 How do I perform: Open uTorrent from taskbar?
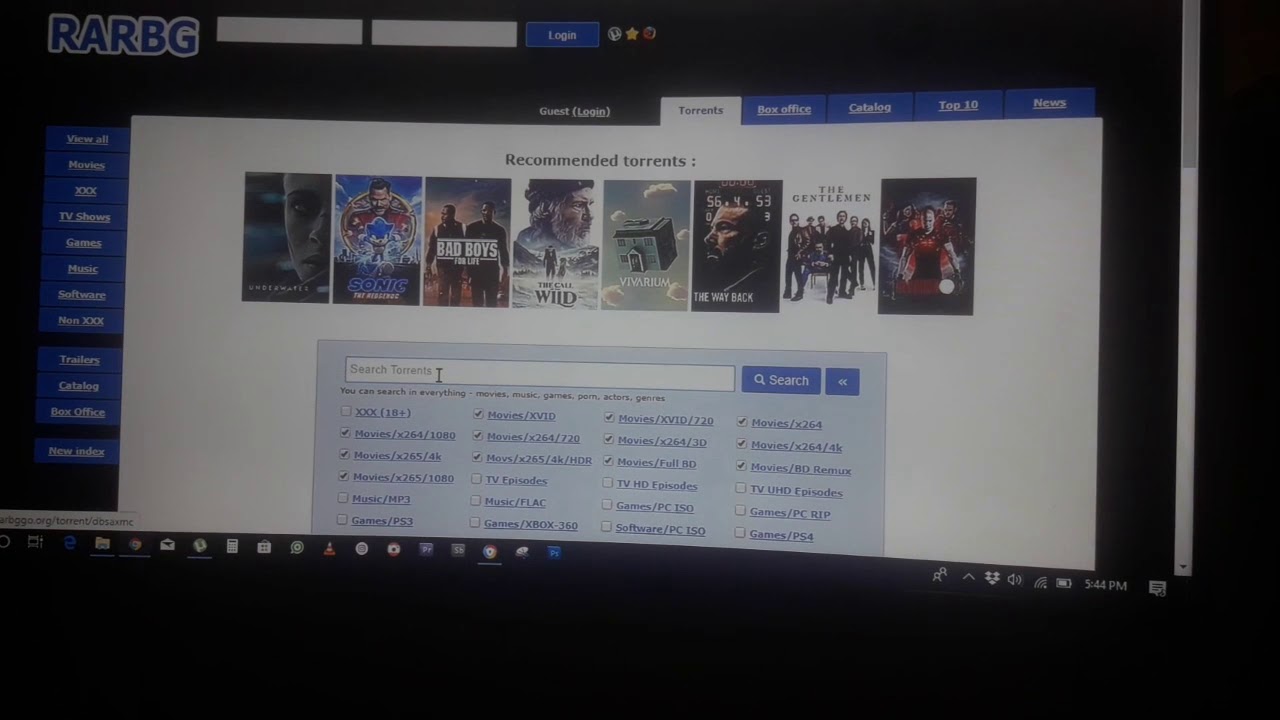pos(200,545)
